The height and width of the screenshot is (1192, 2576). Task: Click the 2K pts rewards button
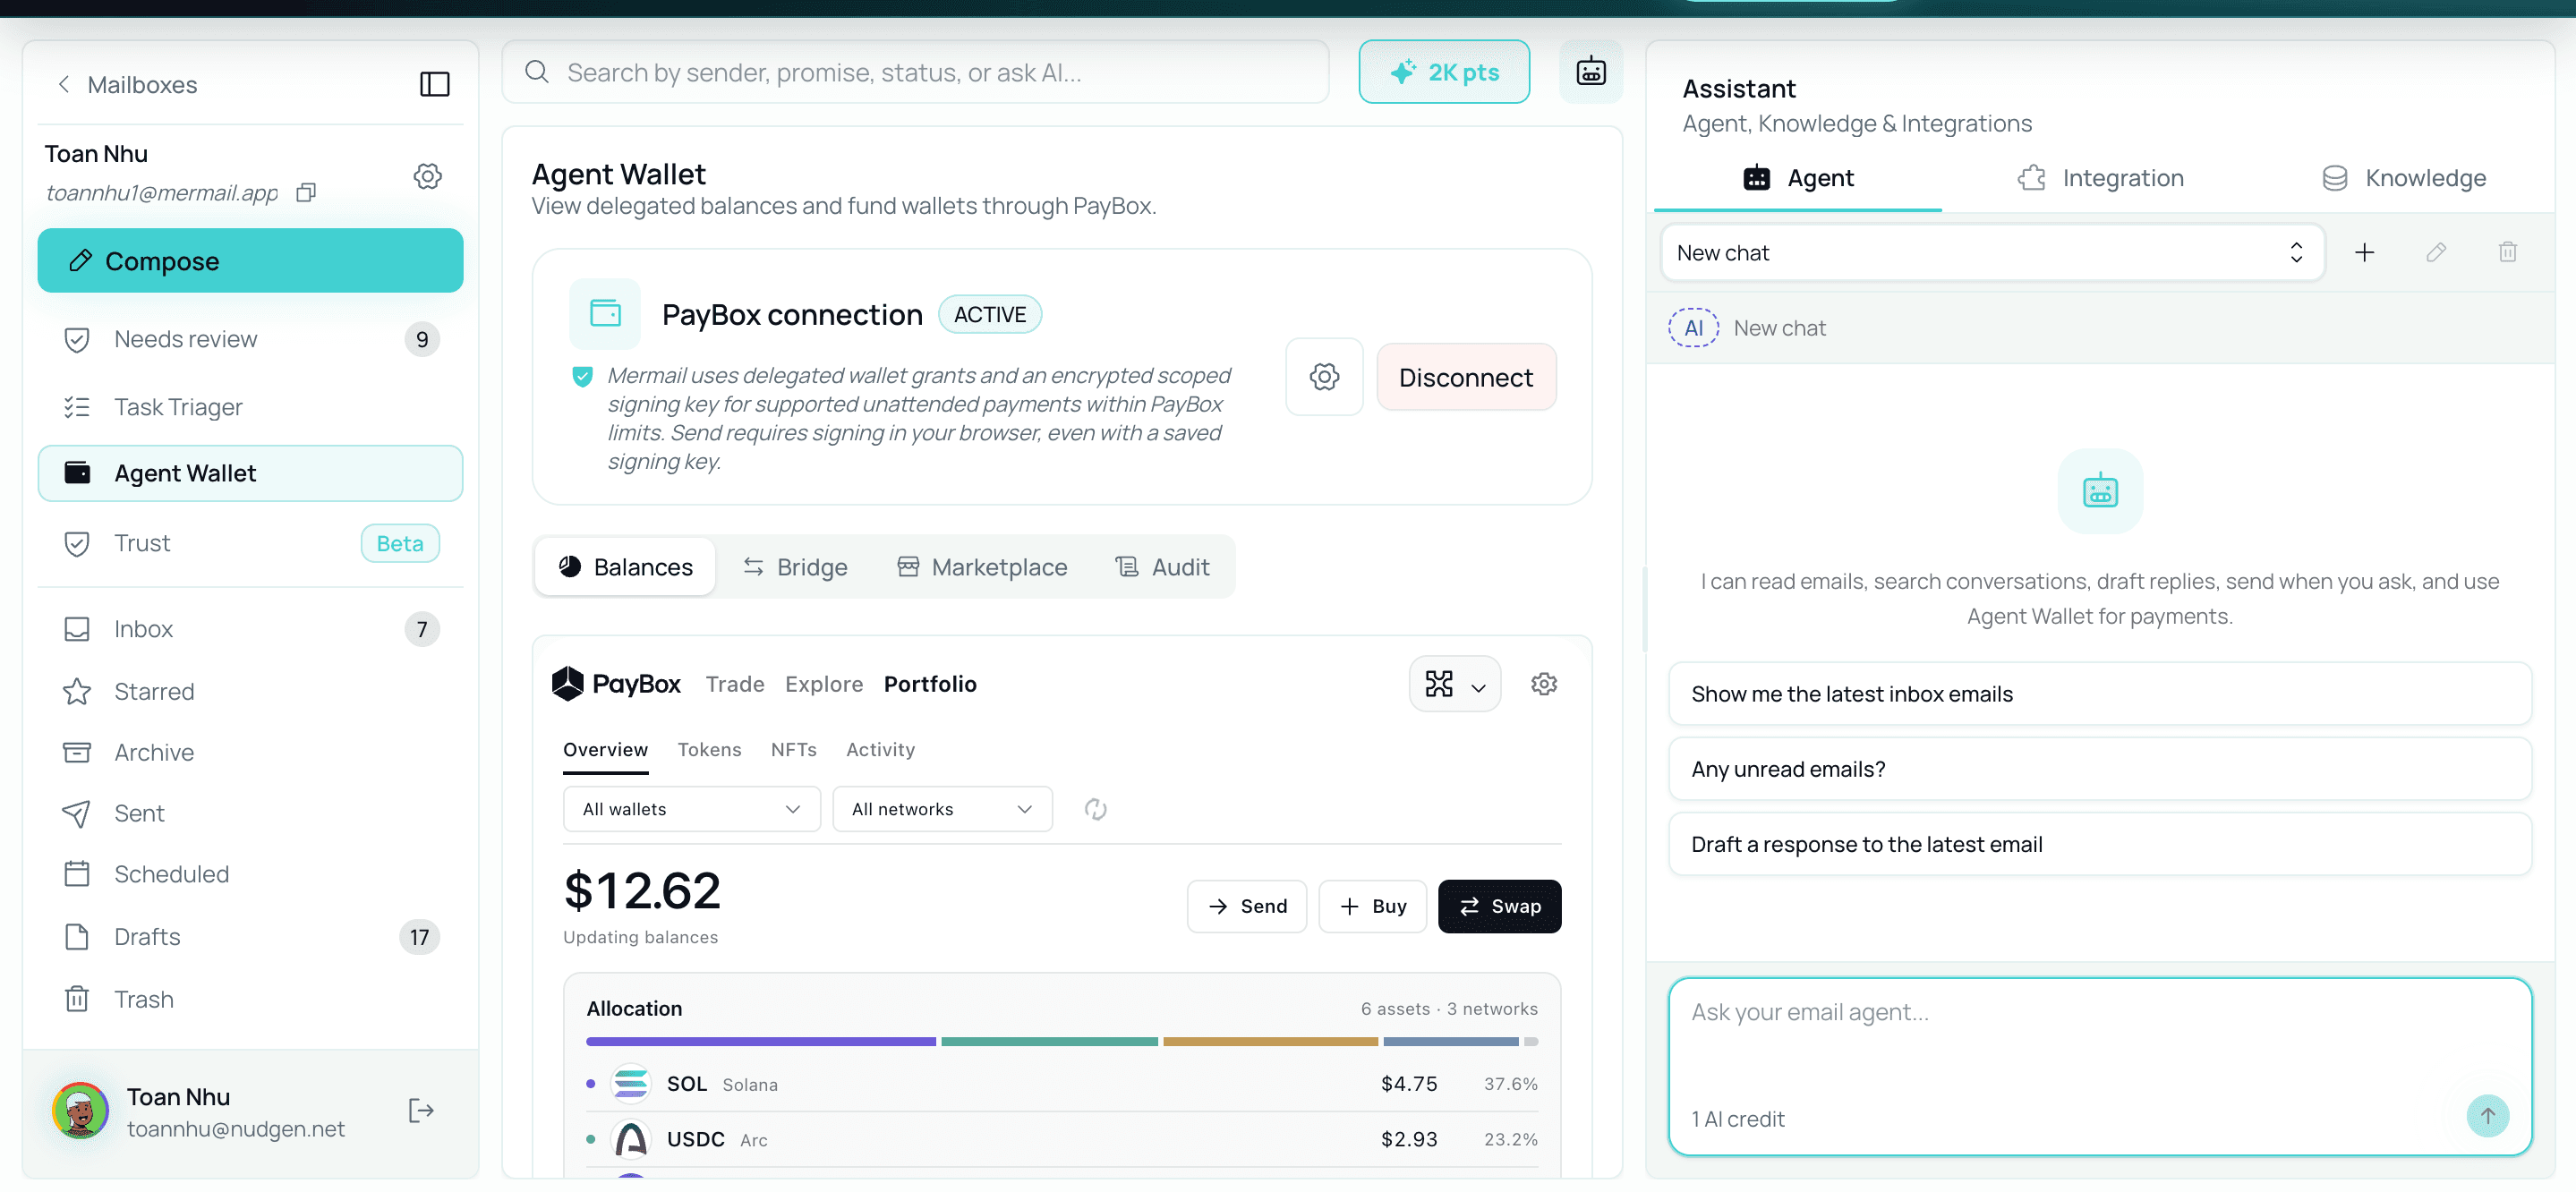click(1444, 72)
